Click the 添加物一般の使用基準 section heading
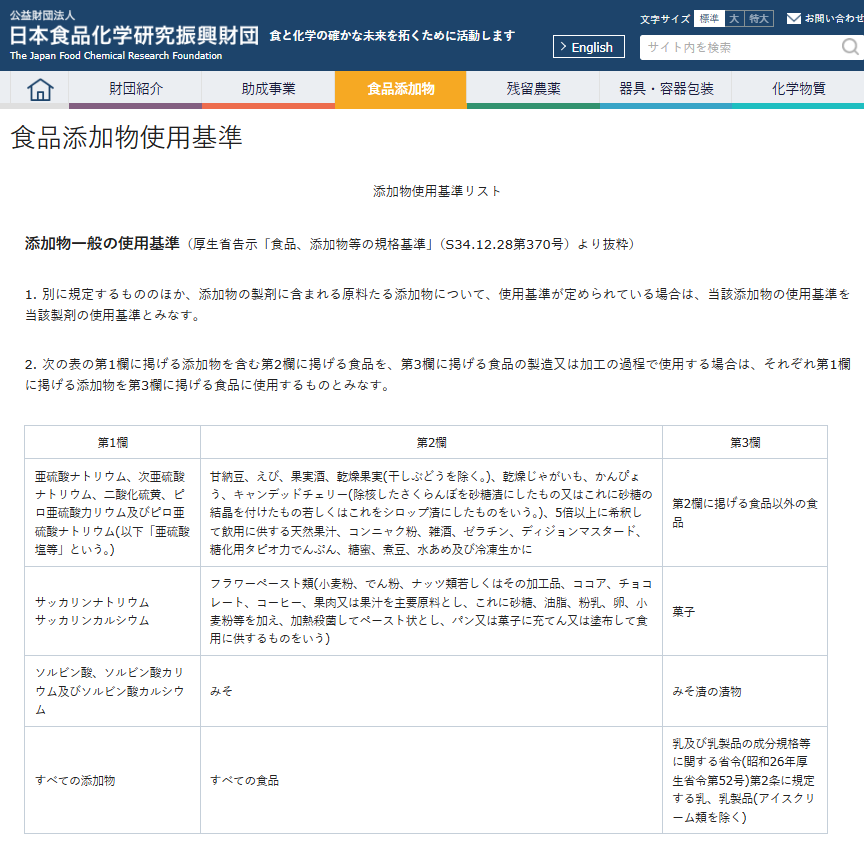The image size is (864, 853). (x=102, y=243)
